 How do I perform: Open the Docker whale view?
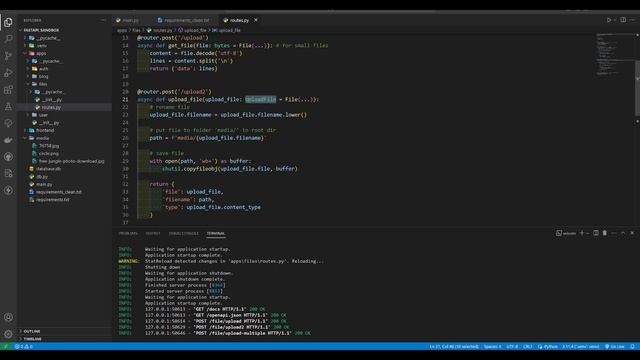point(8,140)
